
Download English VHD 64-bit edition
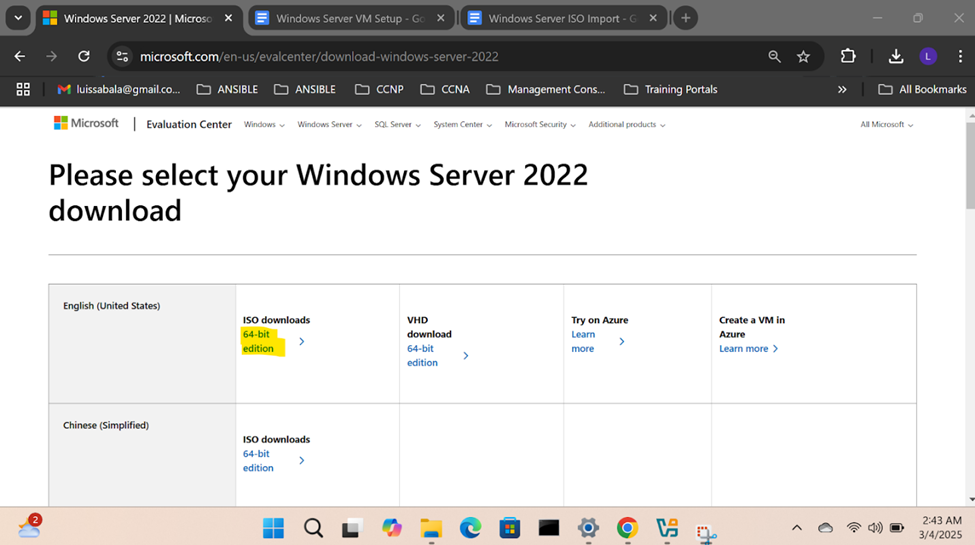(438, 356)
